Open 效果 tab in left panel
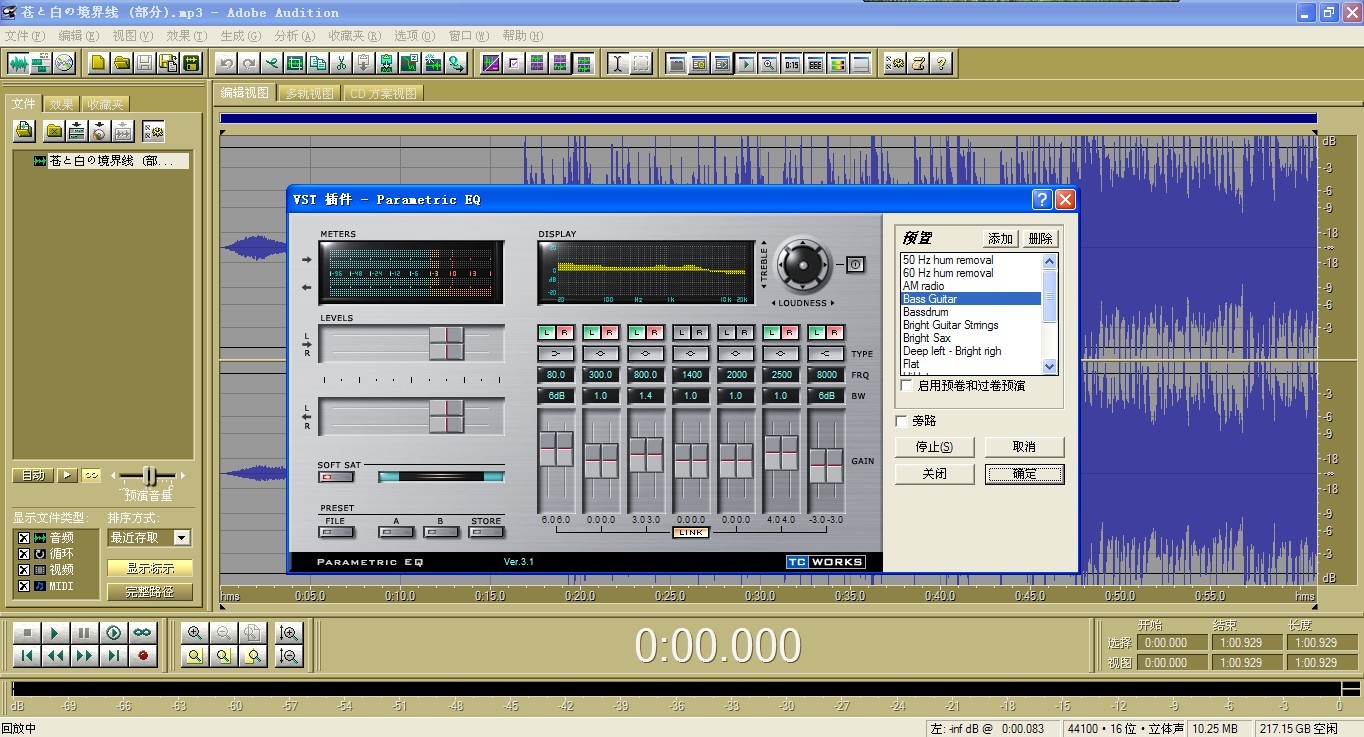 click(61, 104)
